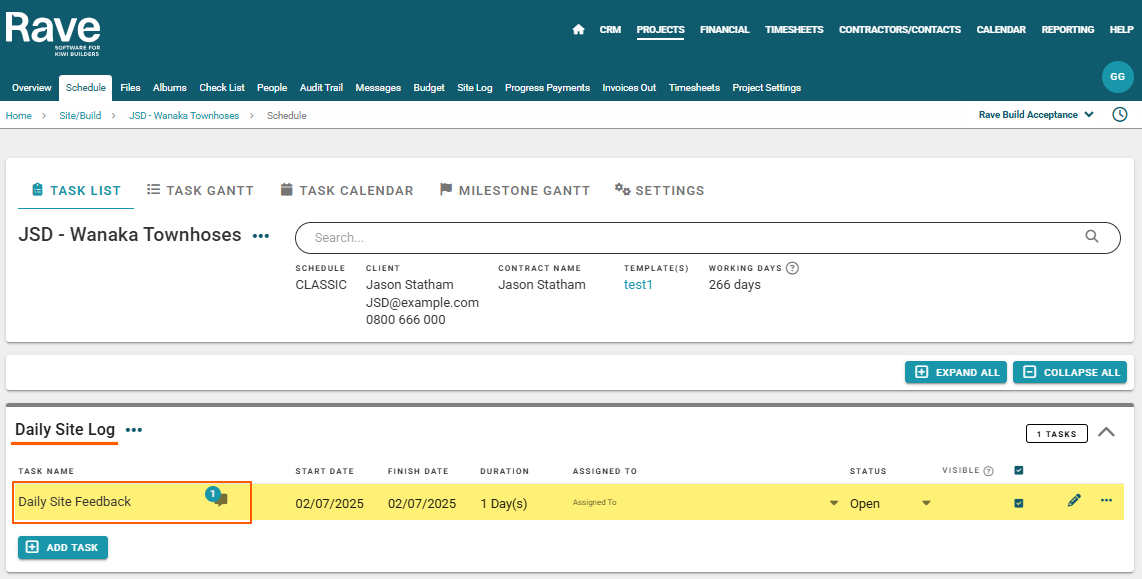Open the clock history icon
This screenshot has height=579, width=1142.
(1120, 115)
